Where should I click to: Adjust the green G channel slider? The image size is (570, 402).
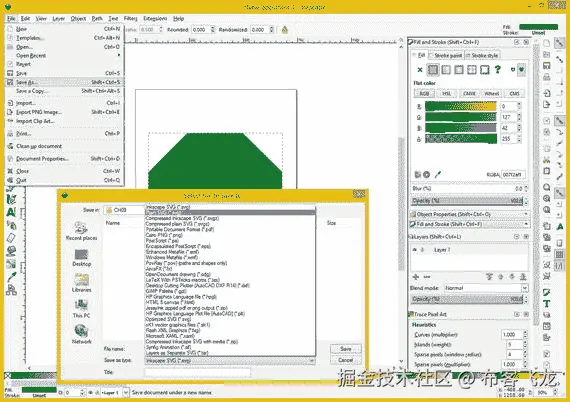[x=461, y=117]
